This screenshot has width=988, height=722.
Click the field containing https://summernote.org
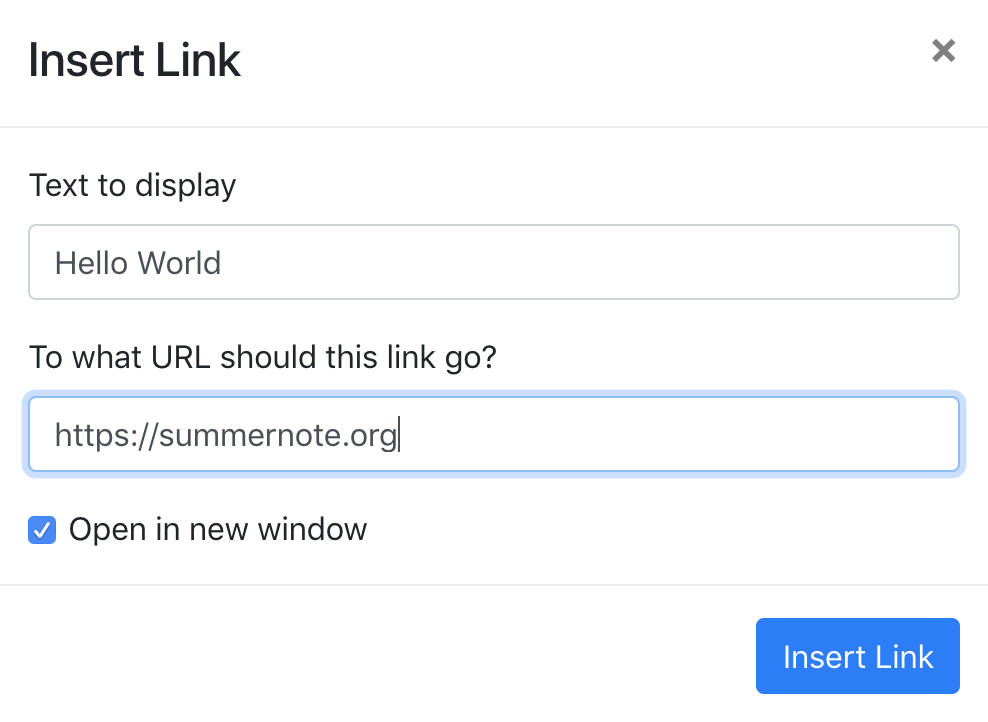click(x=493, y=433)
